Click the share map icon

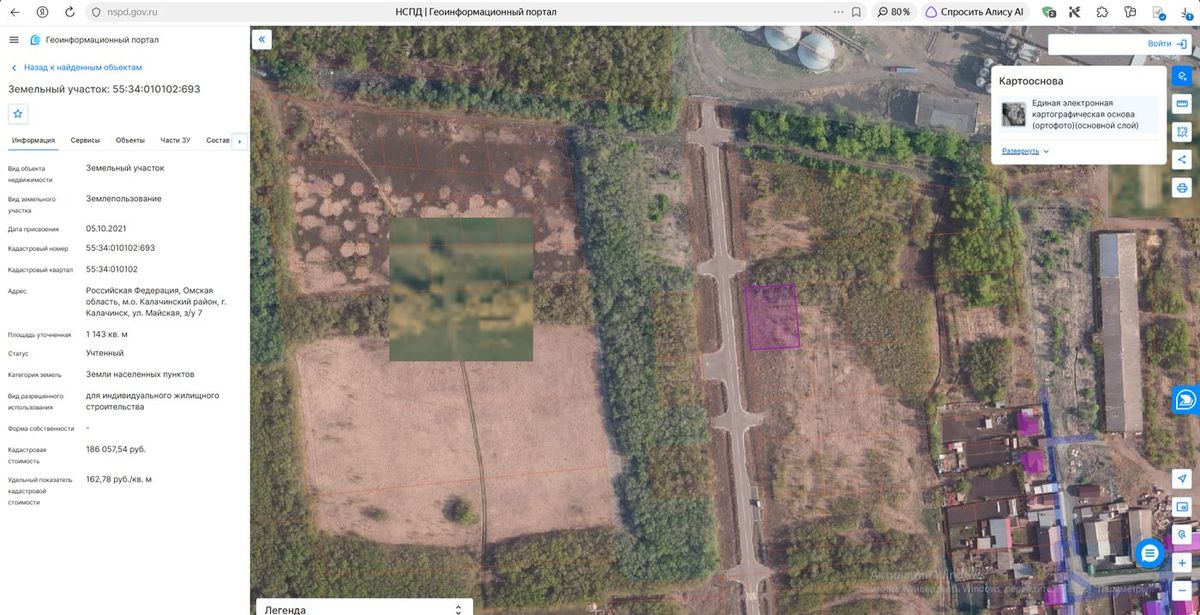[1182, 159]
